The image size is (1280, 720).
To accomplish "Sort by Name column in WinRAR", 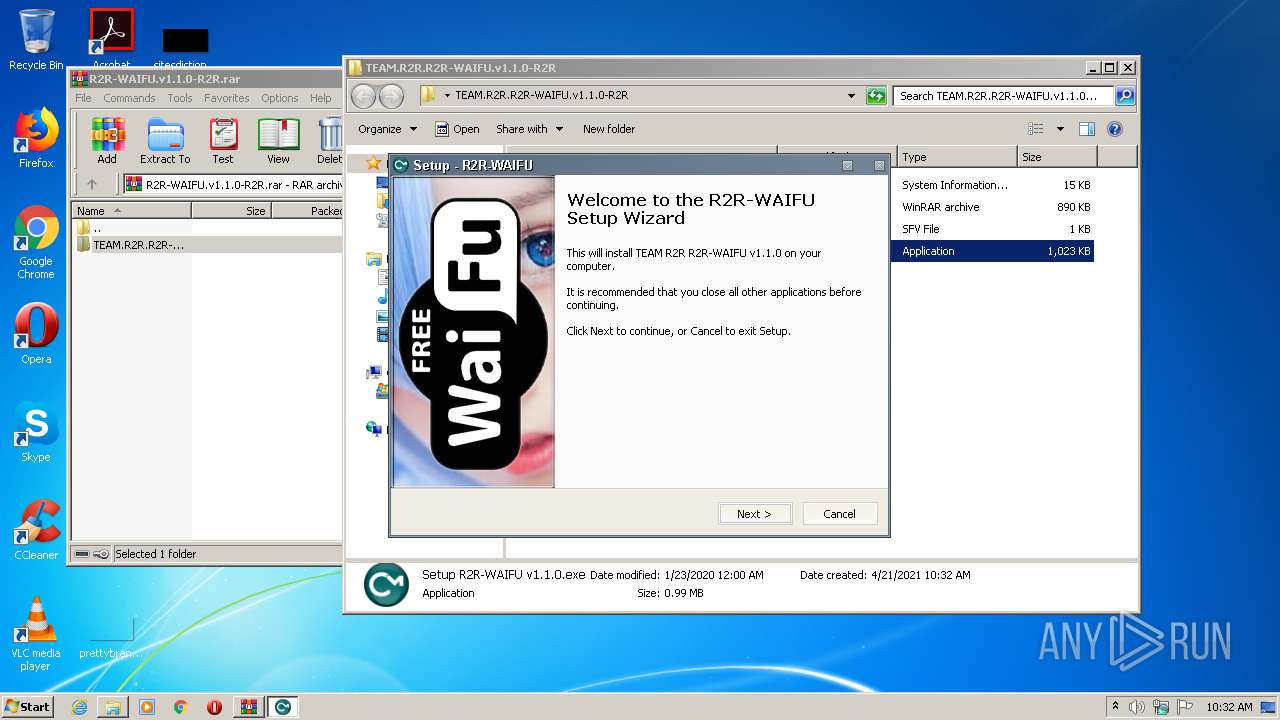I will 131,211.
